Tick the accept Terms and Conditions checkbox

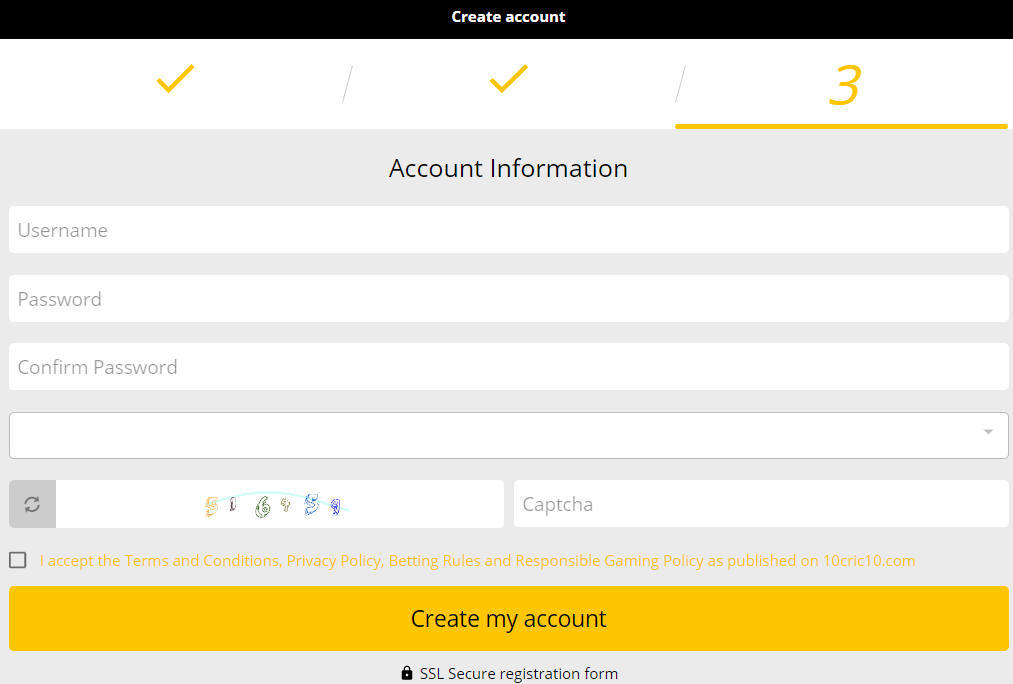click(18, 560)
